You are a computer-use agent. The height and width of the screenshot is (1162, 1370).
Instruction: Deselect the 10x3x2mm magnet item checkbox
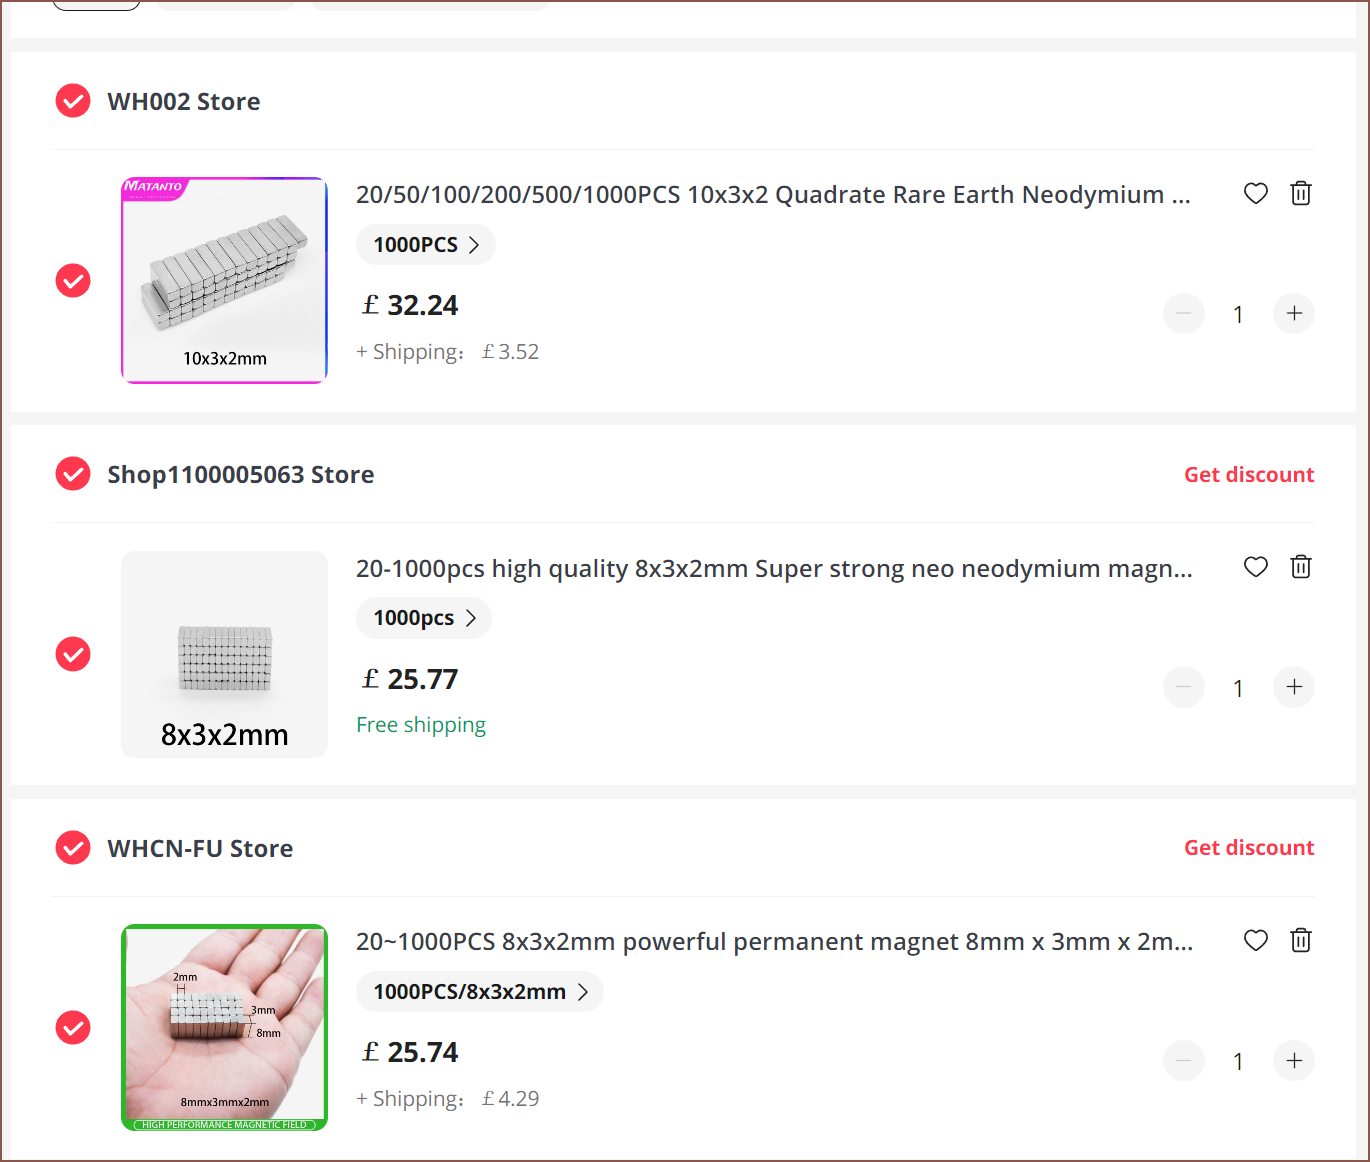[x=73, y=281]
